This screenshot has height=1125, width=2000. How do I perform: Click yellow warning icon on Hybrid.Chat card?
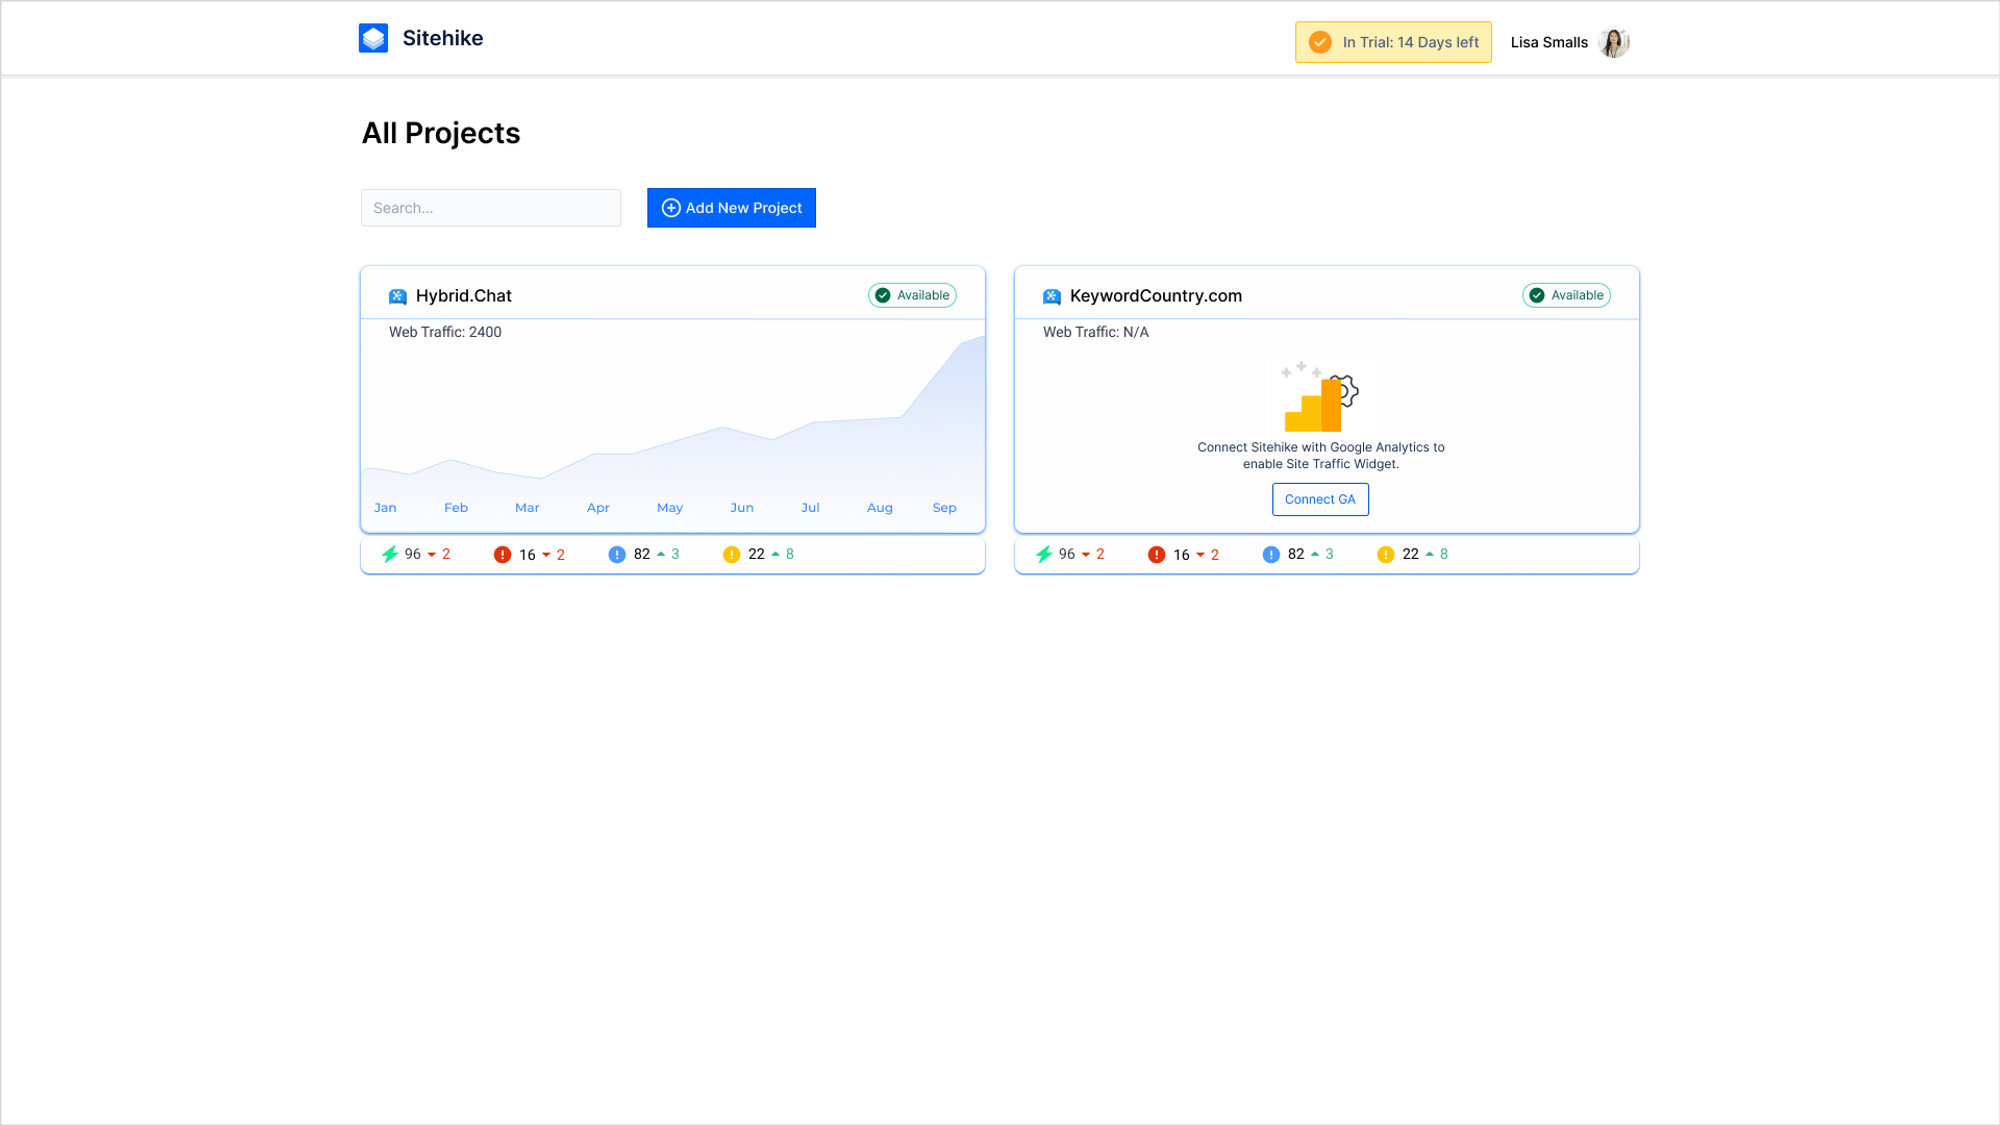[731, 554]
